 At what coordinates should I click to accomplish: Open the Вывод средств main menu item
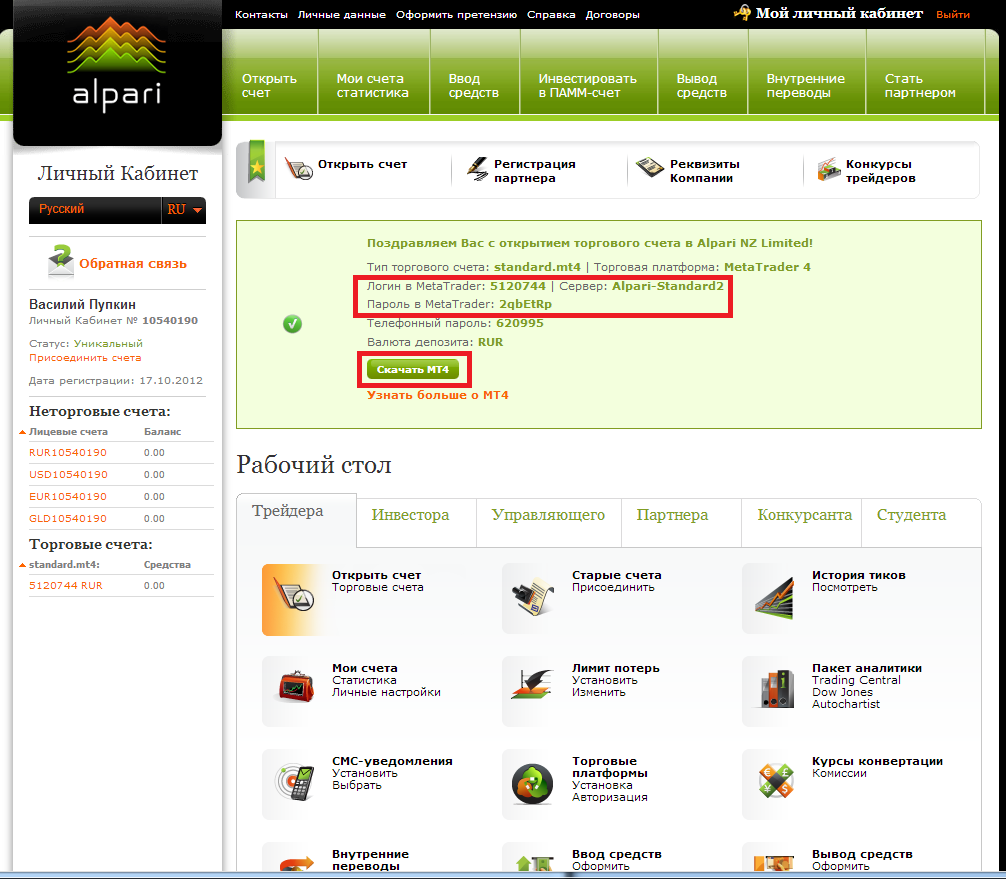(702, 85)
